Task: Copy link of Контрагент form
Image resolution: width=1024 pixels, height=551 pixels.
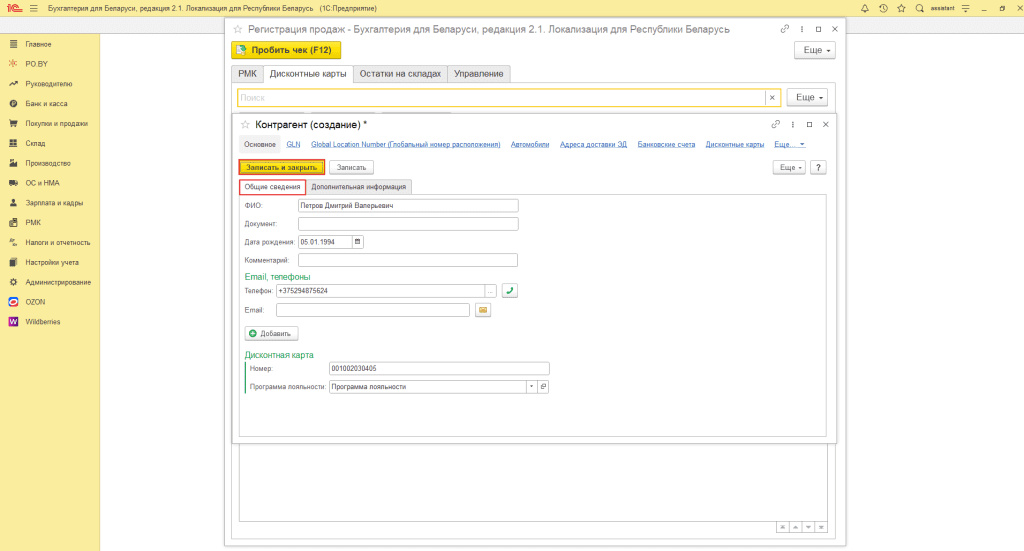Action: tap(775, 125)
